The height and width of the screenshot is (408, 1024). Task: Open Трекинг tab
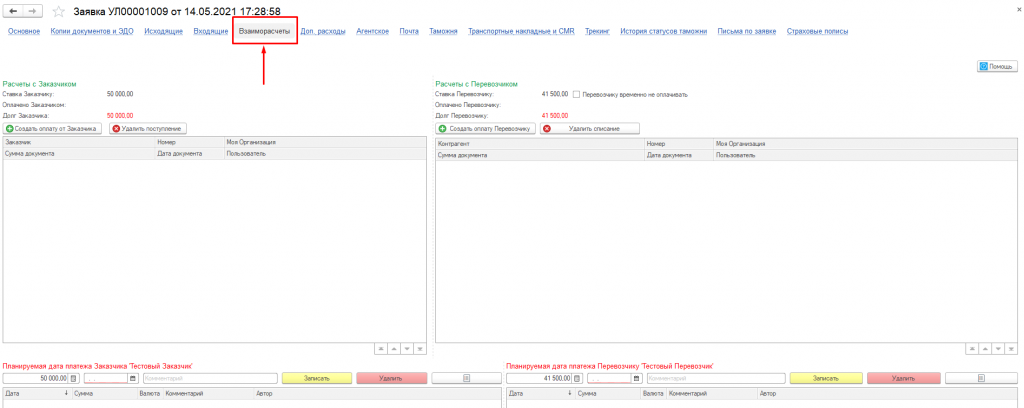tap(598, 31)
